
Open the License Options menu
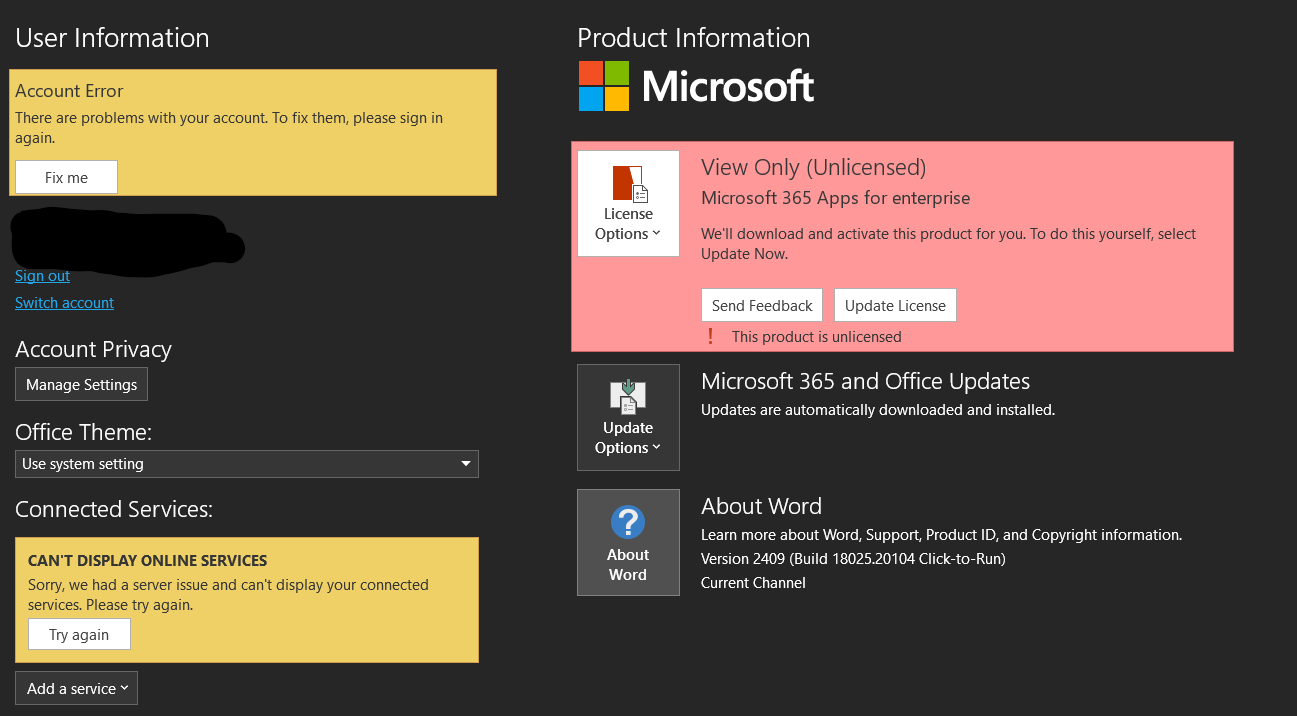(x=628, y=203)
